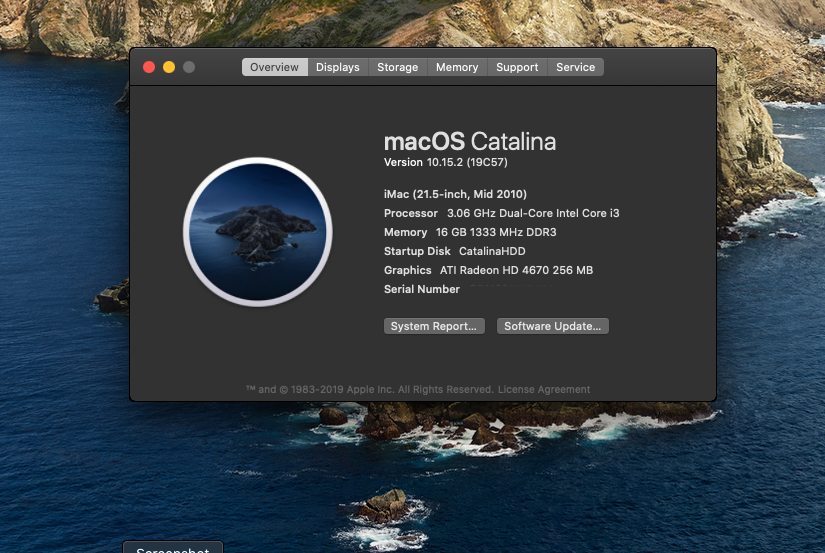The image size is (825, 553).
Task: Click the ATI Radeon HD 4670 256 MB value
Action: [x=517, y=270]
